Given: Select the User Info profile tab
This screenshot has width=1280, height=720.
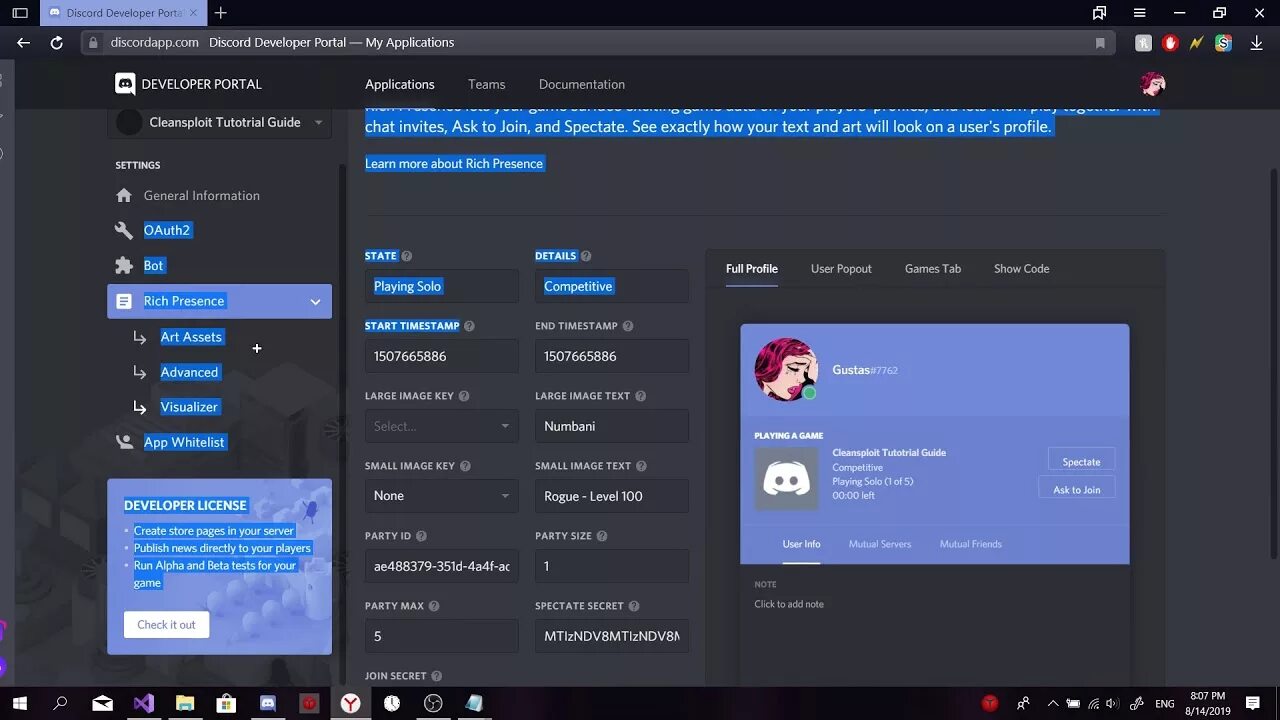Looking at the screenshot, I should (801, 544).
